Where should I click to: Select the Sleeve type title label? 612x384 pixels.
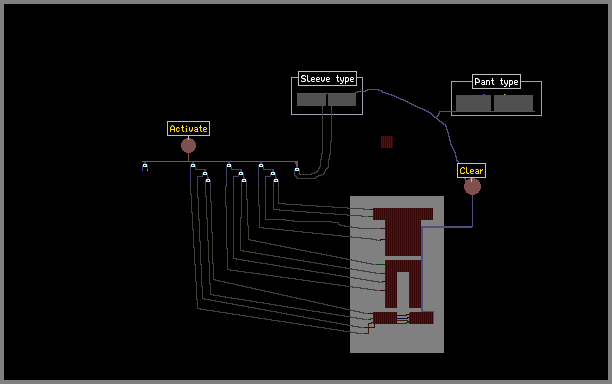pyautogui.click(x=327, y=79)
